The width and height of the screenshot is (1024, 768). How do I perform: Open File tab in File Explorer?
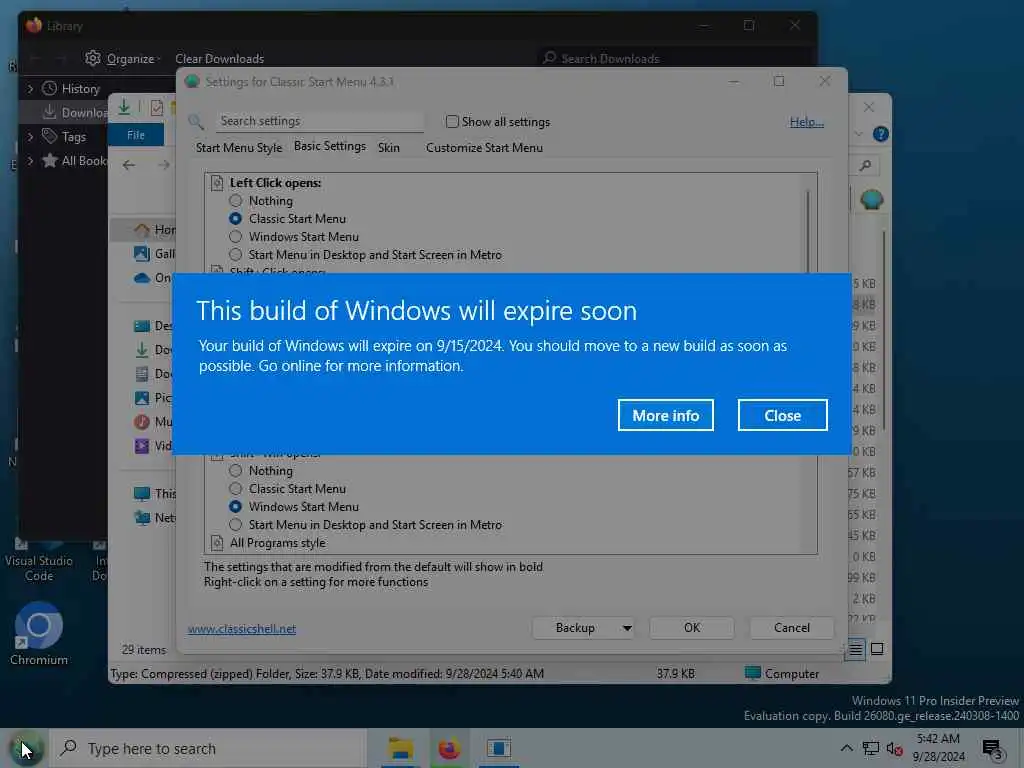(x=136, y=135)
